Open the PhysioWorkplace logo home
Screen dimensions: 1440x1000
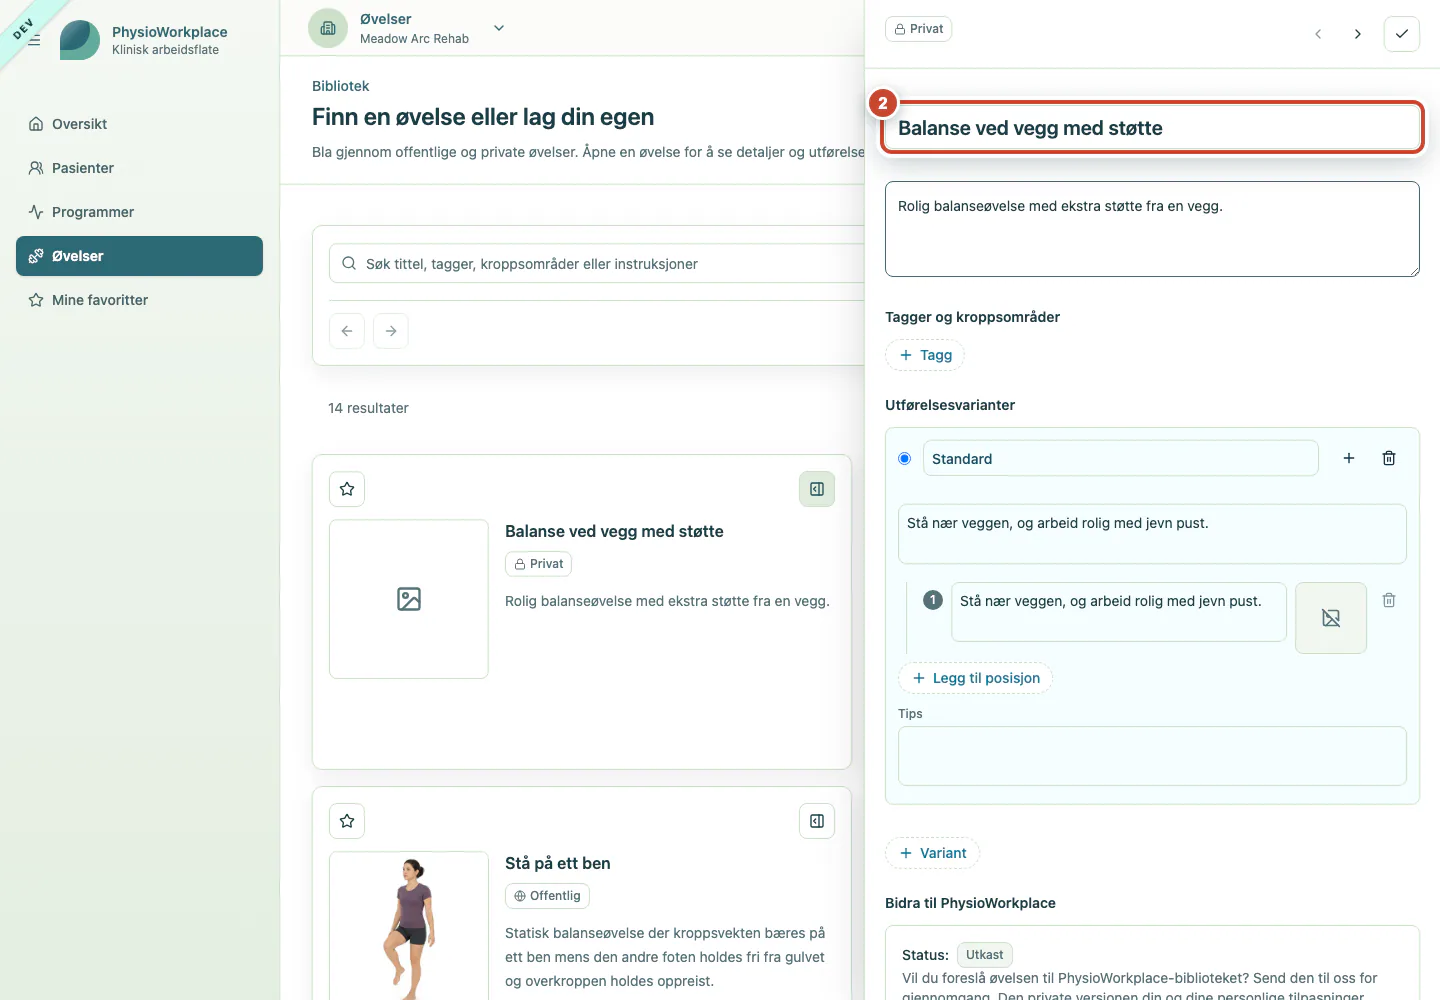click(x=80, y=40)
